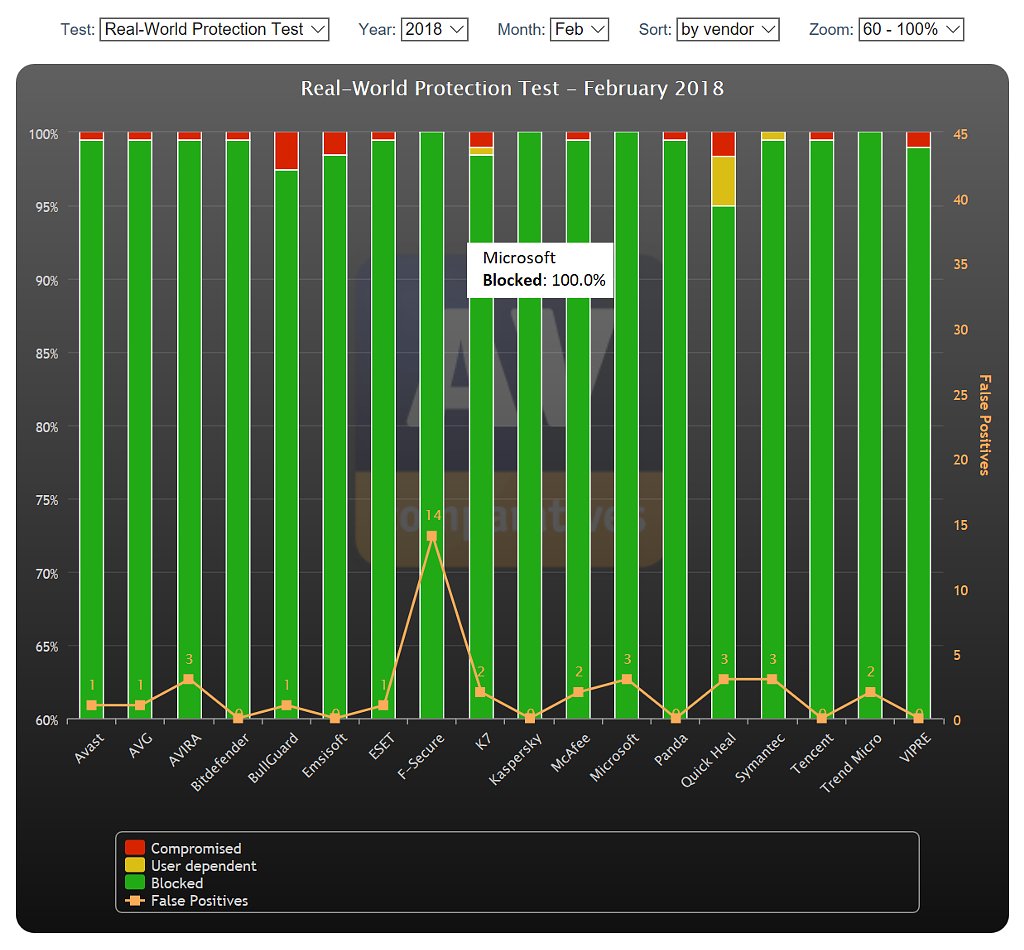The height and width of the screenshot is (950, 1024).
Task: Click the yellow User dependent legend swatch
Action: 135,865
